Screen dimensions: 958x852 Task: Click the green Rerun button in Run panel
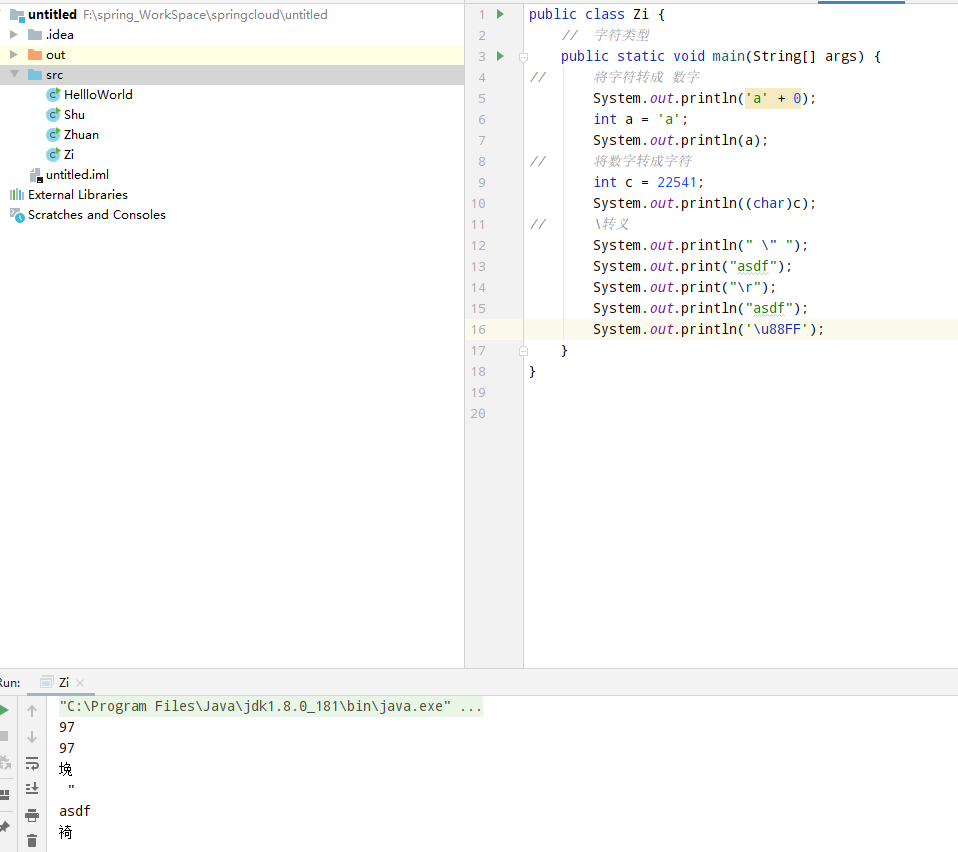tap(3, 710)
